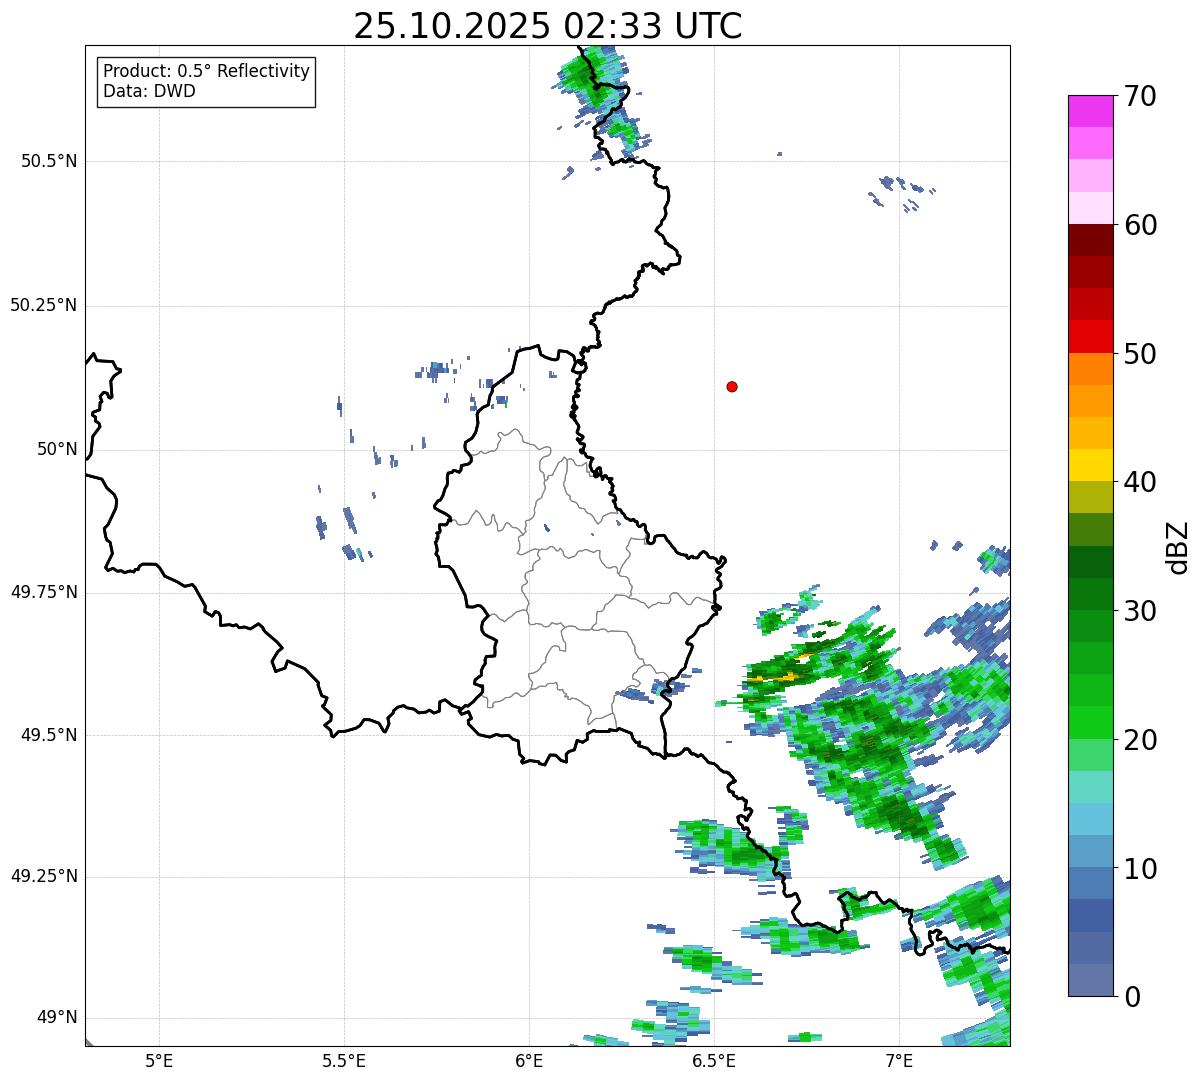Click the colorbar label "20"
Screen dimensions: 1202x1081
point(1140,740)
